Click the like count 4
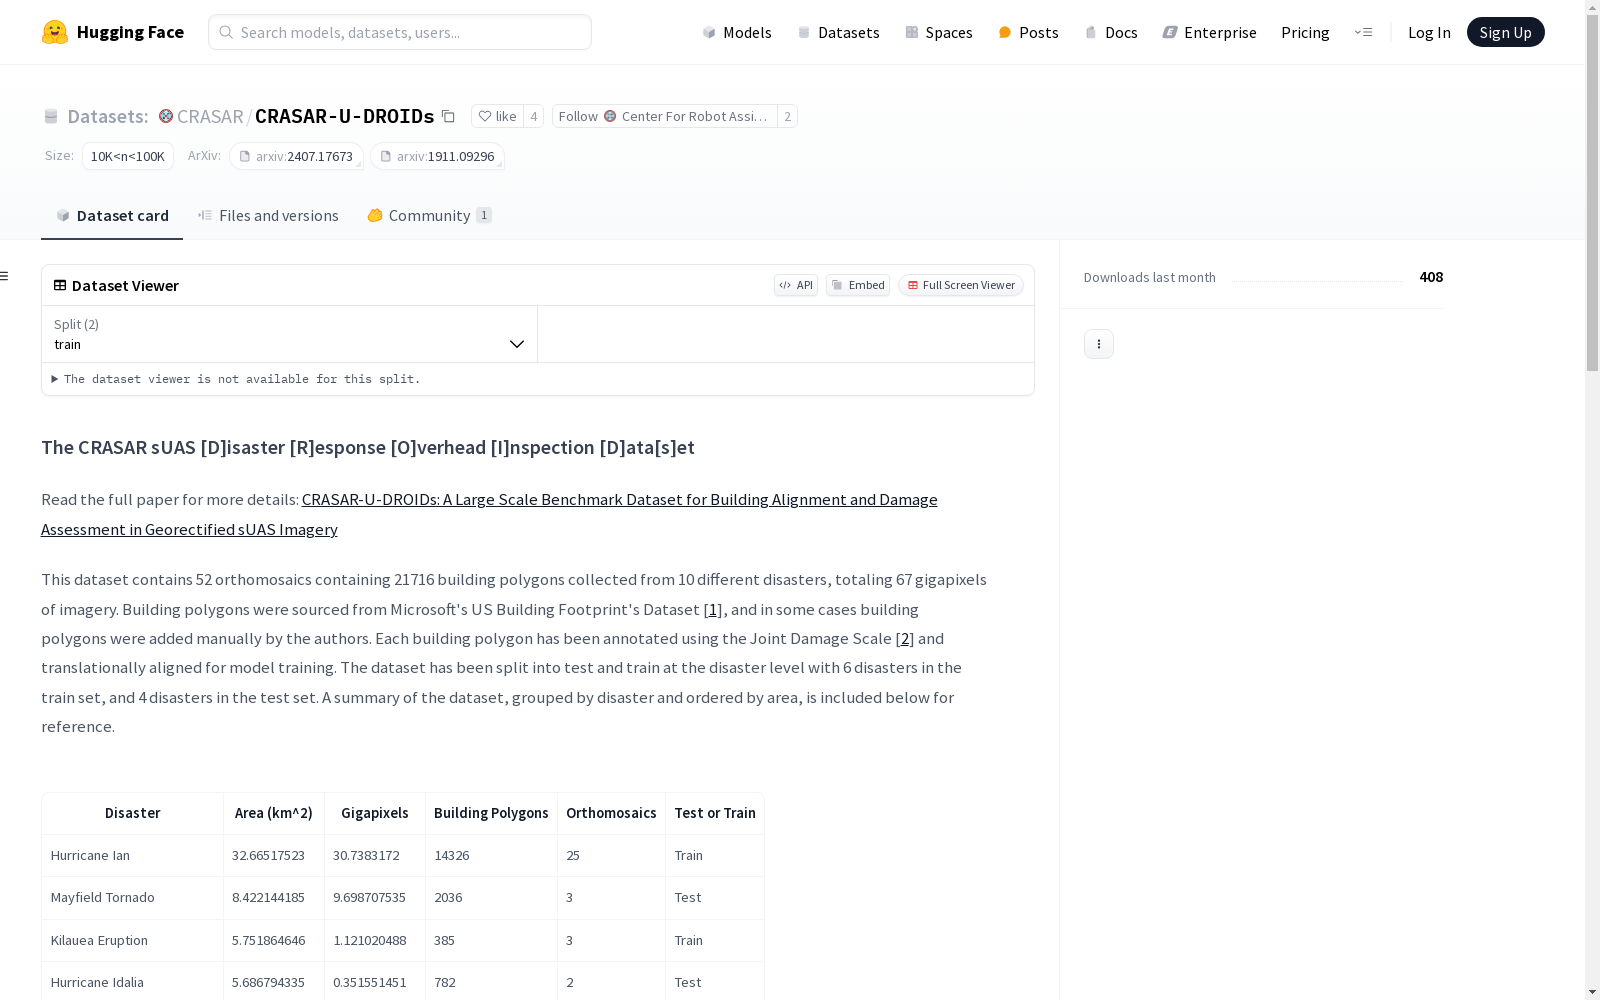 click(x=534, y=116)
